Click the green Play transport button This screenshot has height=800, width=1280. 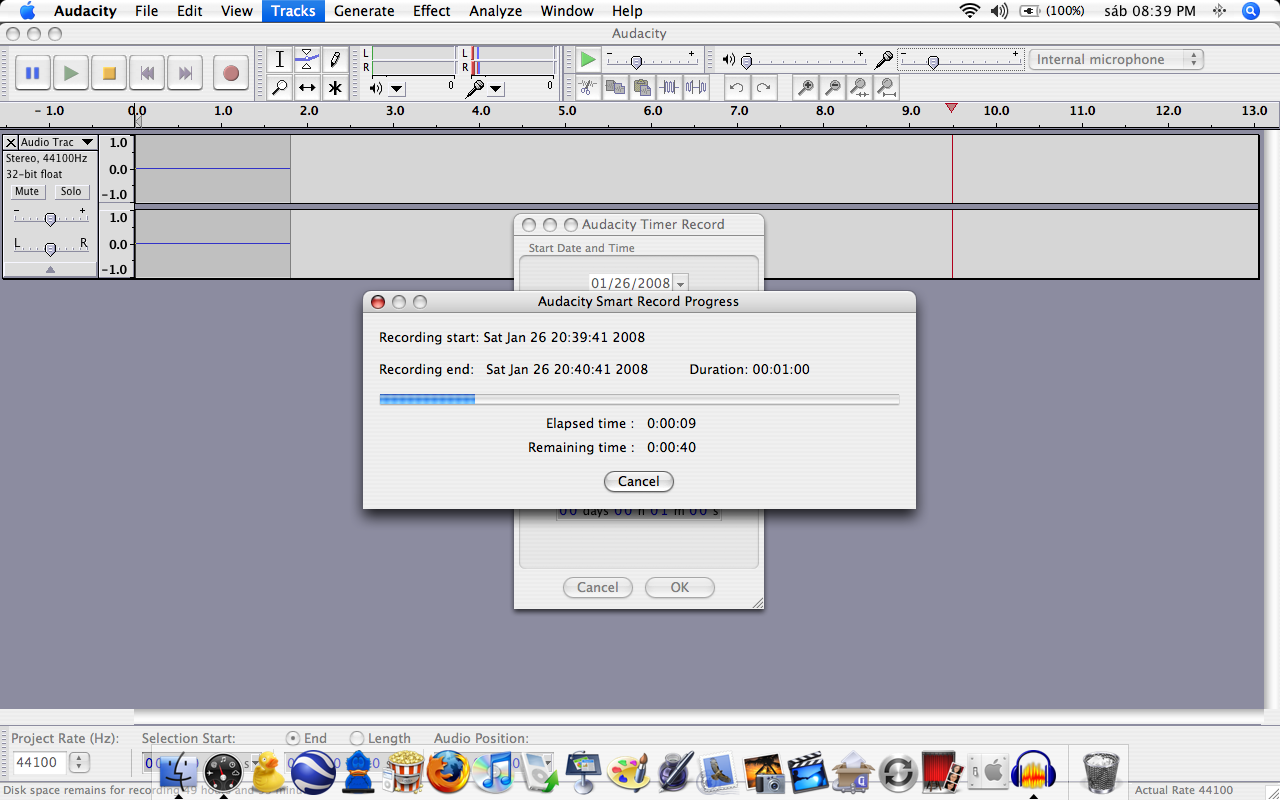(70, 73)
